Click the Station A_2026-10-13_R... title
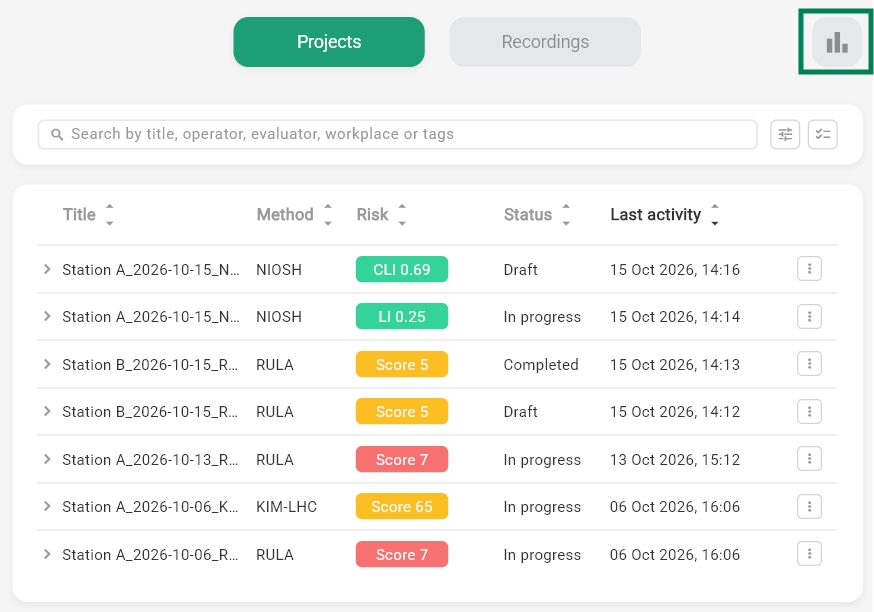 click(150, 459)
